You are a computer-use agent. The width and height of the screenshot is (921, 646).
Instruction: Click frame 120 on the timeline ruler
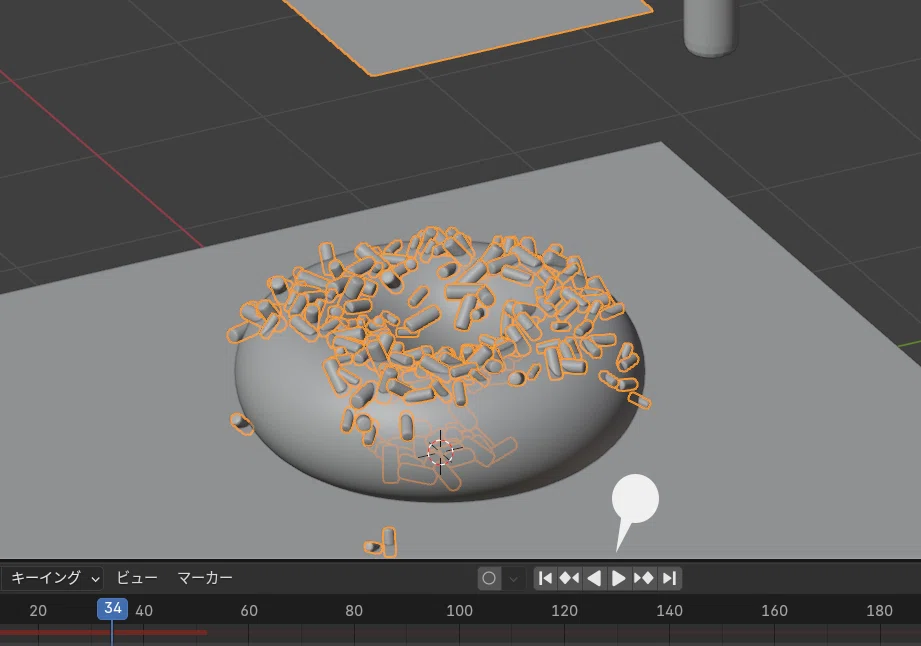coord(564,611)
